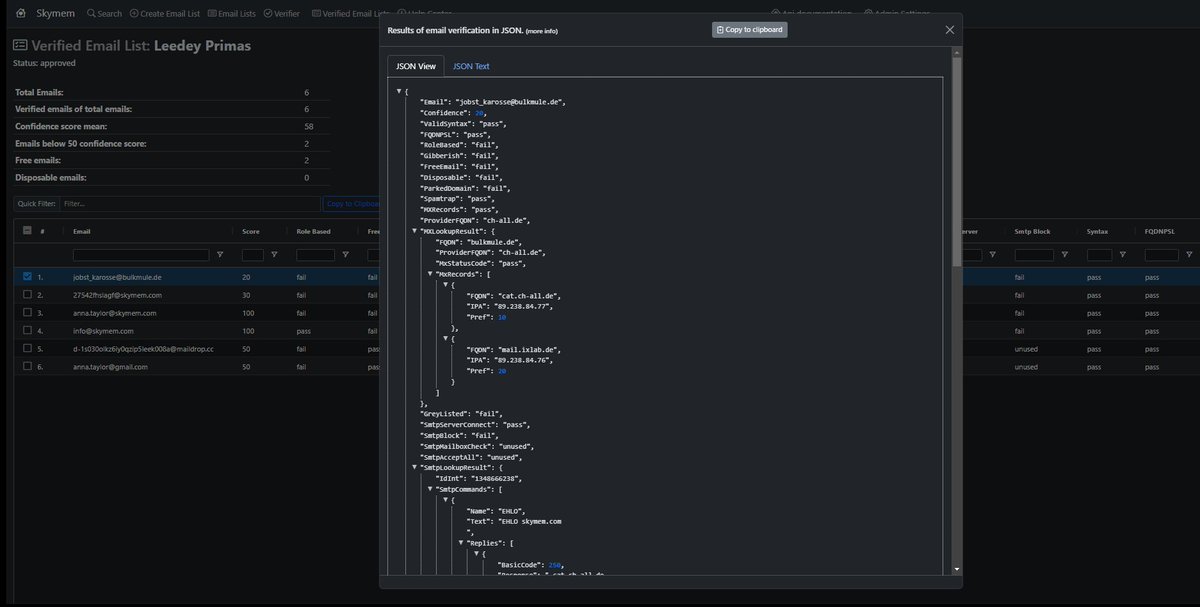Switch to the JSON View tab

pos(415,66)
